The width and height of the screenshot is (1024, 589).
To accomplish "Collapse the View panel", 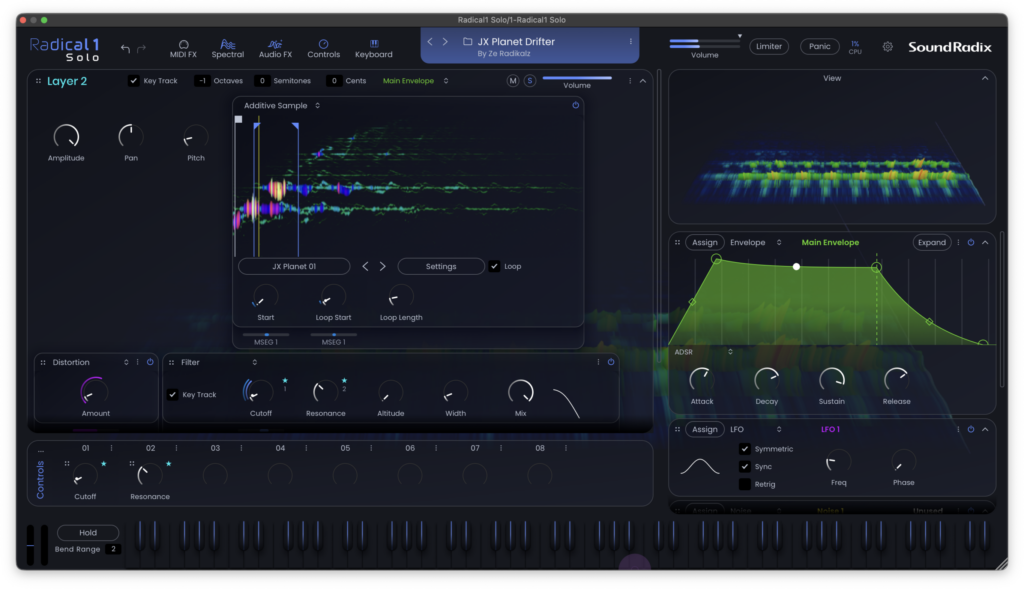I will (x=985, y=78).
